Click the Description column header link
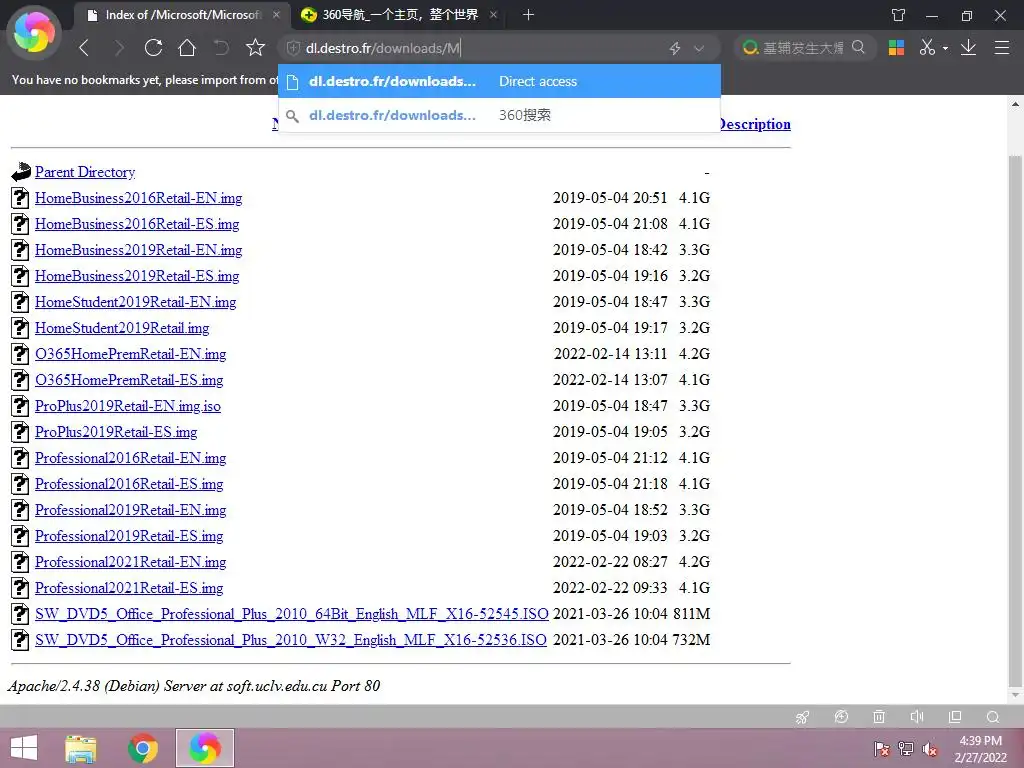This screenshot has width=1024, height=768. (x=755, y=124)
